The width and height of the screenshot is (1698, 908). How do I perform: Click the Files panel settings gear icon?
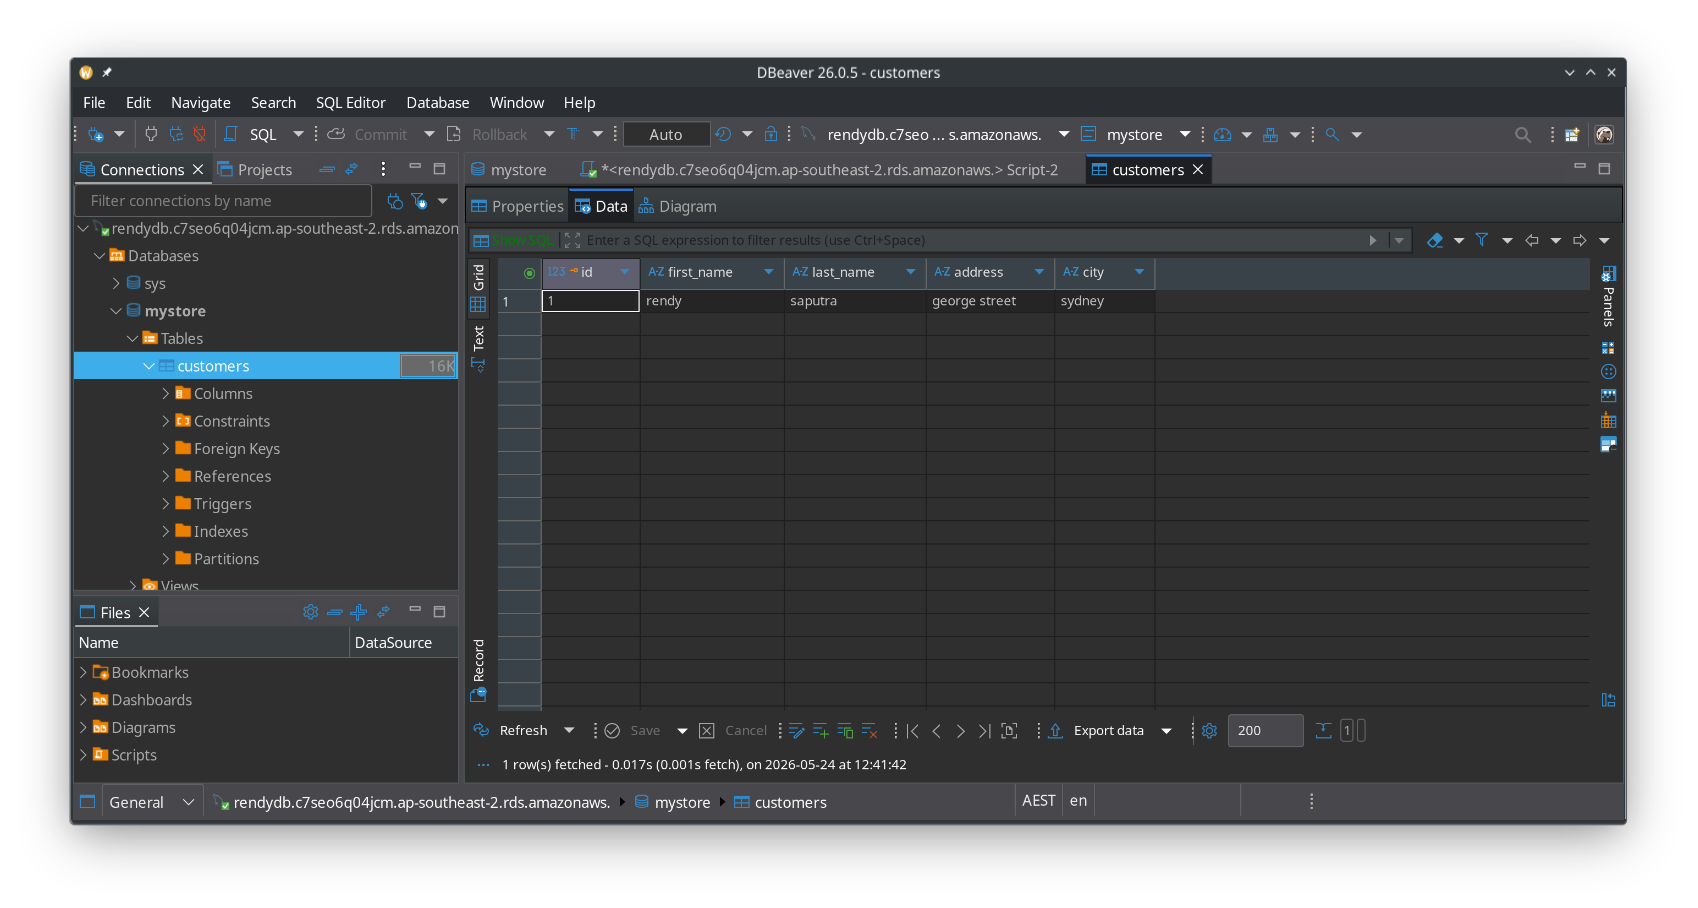click(x=311, y=612)
